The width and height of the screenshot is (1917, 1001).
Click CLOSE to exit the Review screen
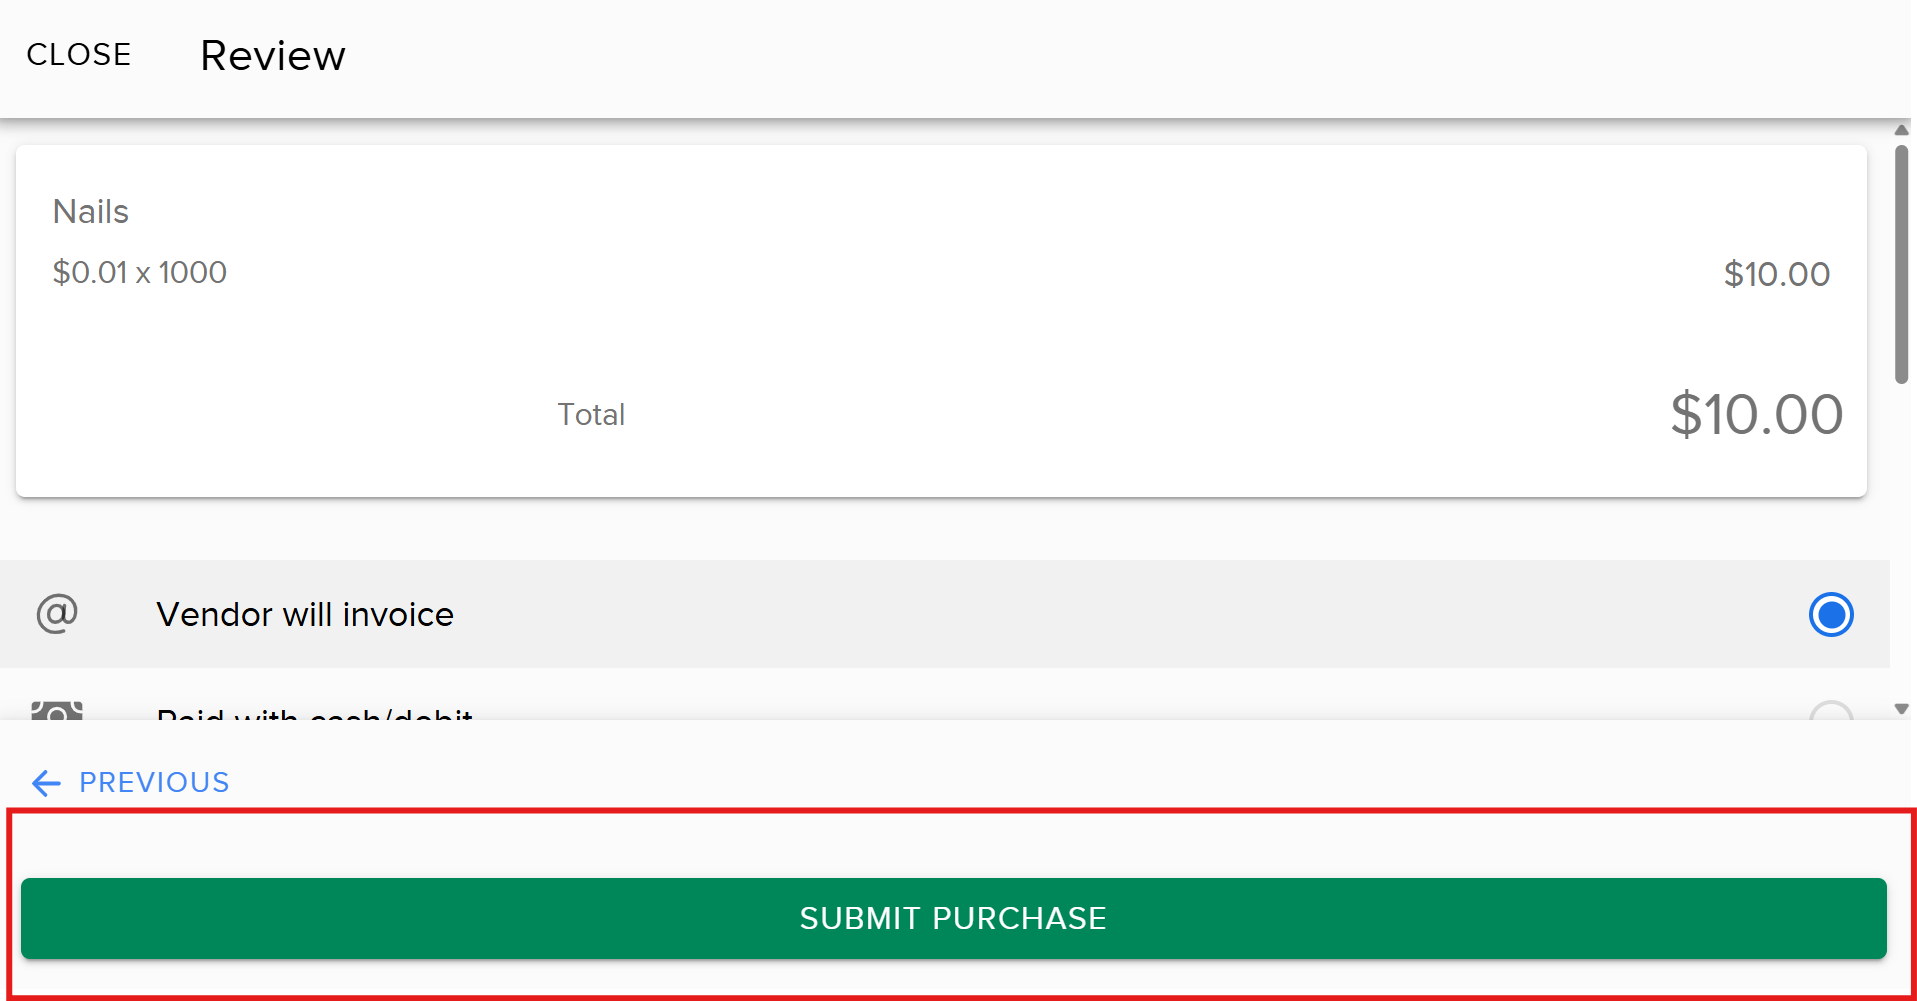tap(78, 55)
